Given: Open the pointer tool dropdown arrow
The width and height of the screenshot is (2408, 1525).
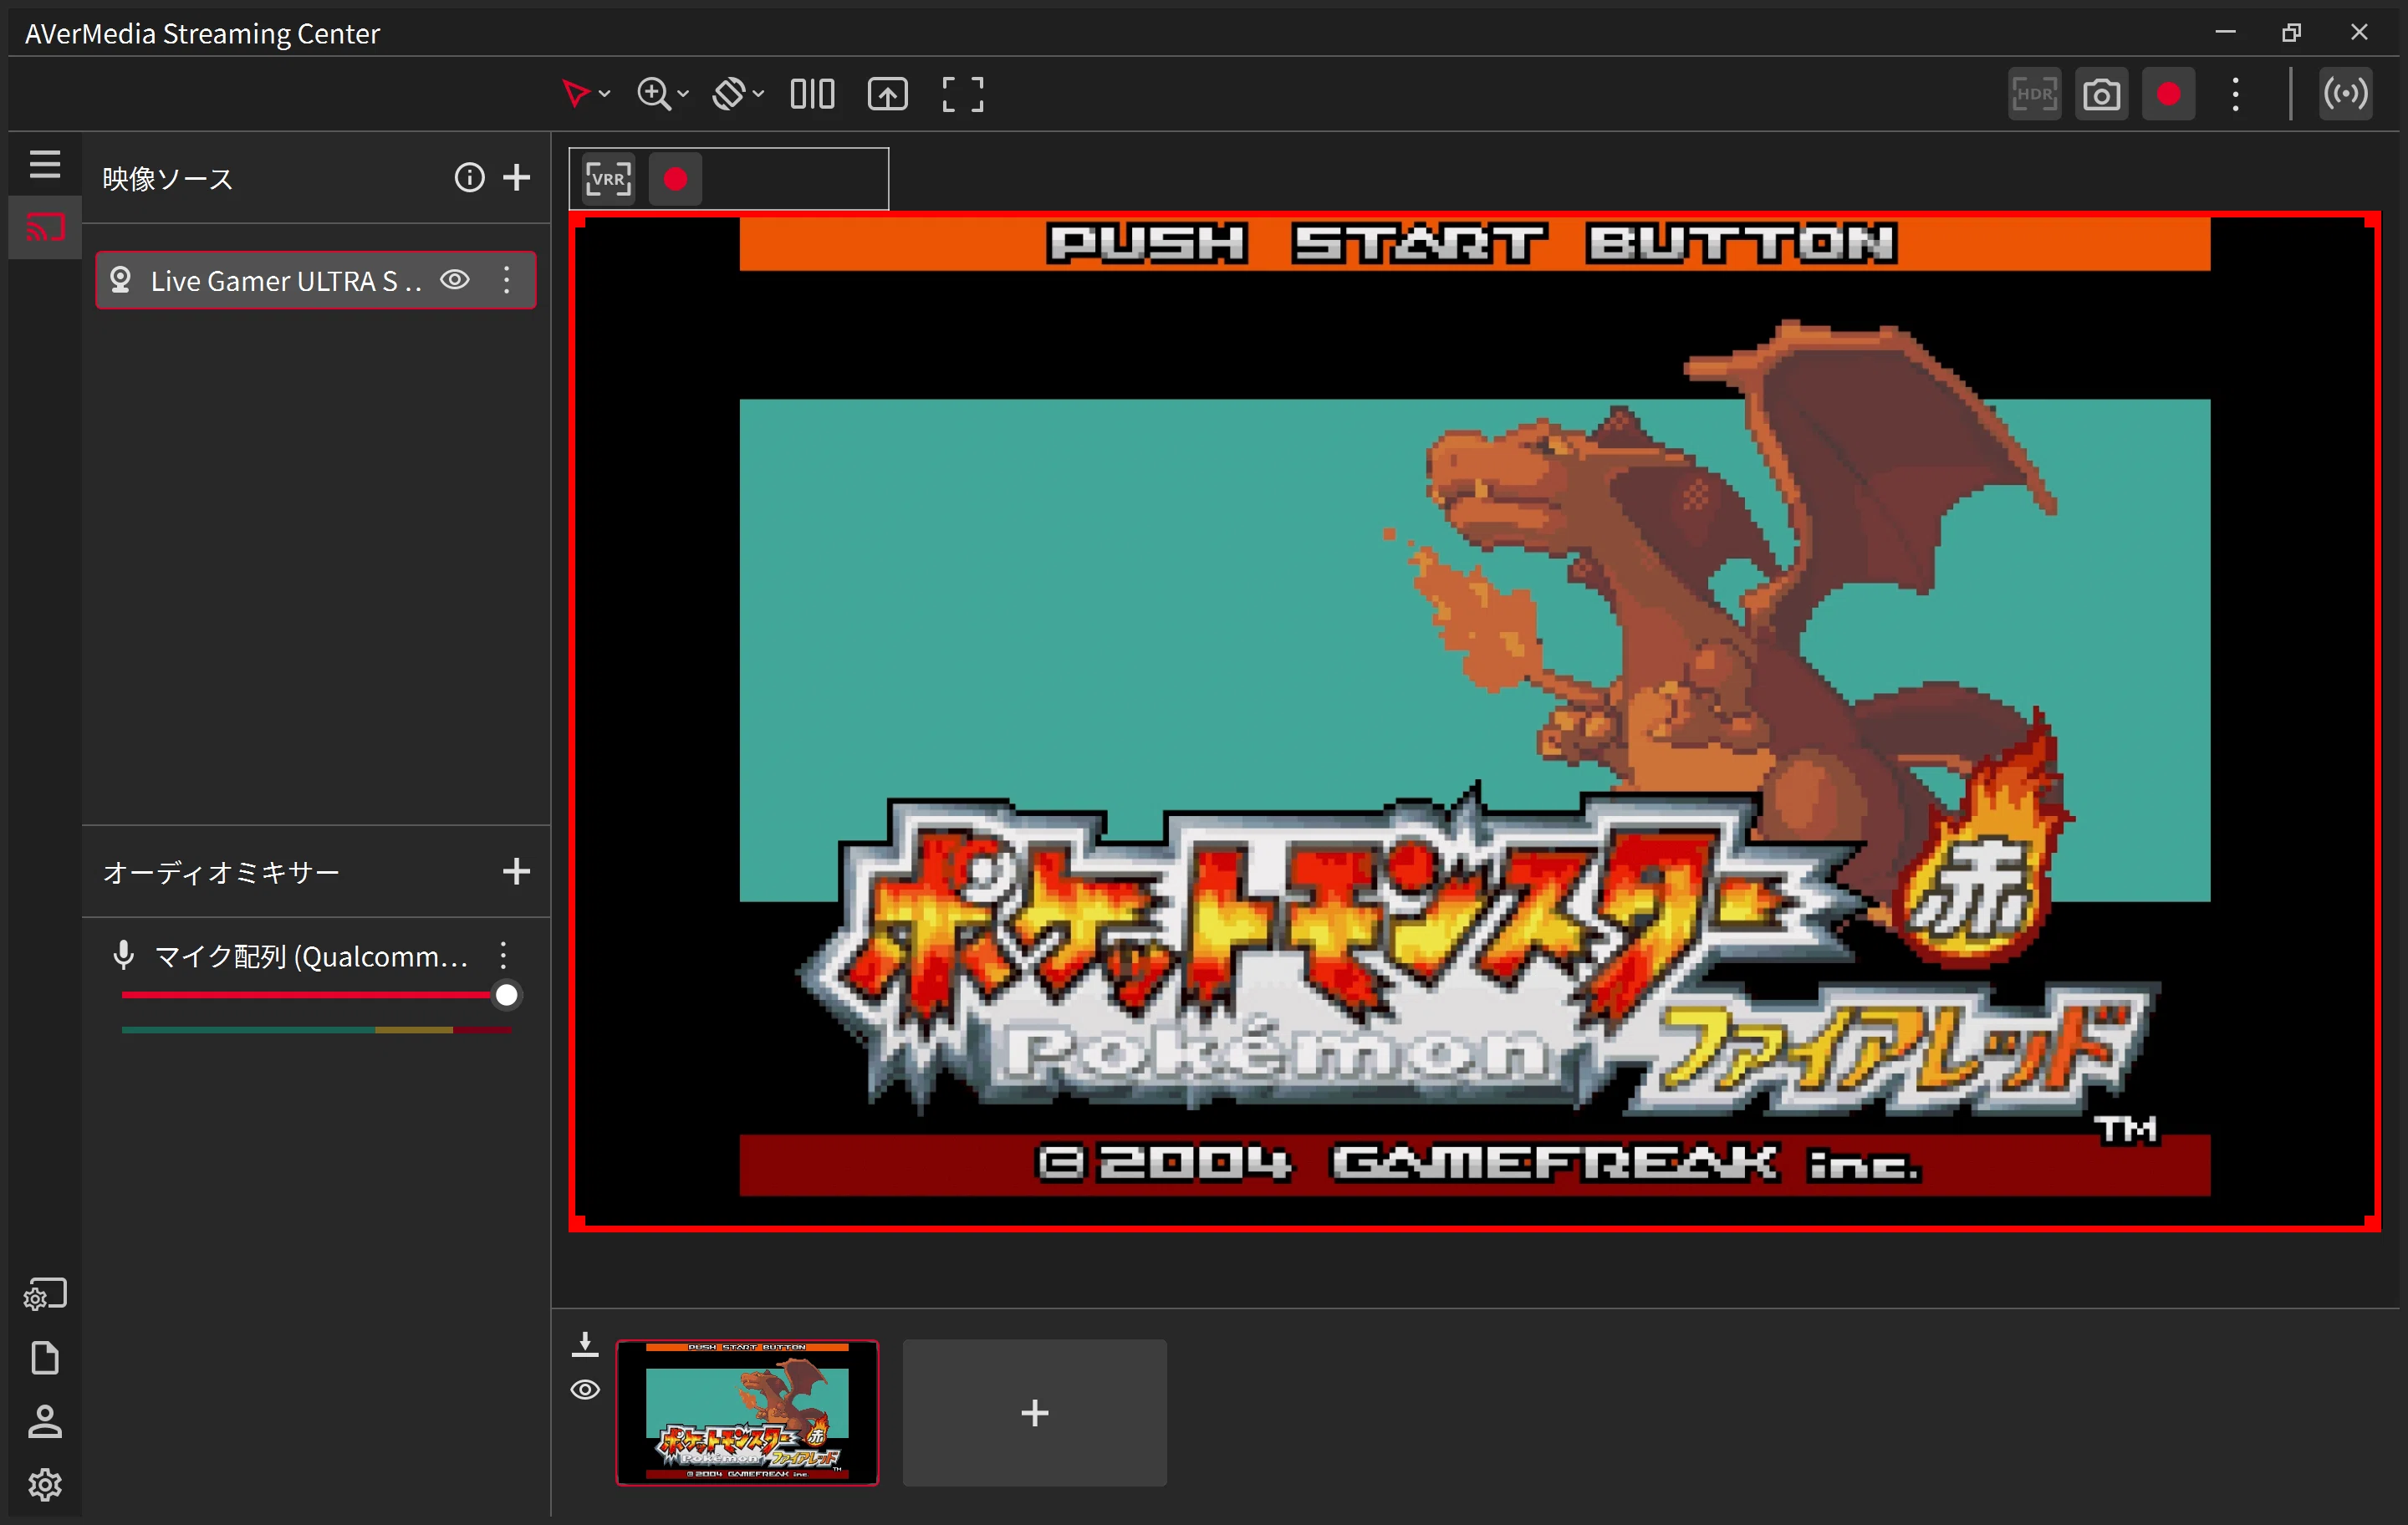Looking at the screenshot, I should click(604, 94).
